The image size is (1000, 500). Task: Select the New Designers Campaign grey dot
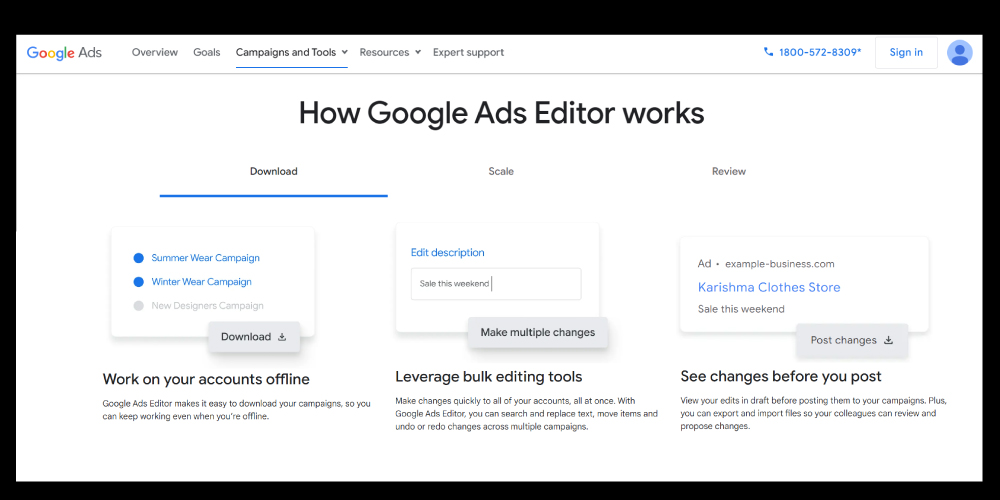(138, 305)
